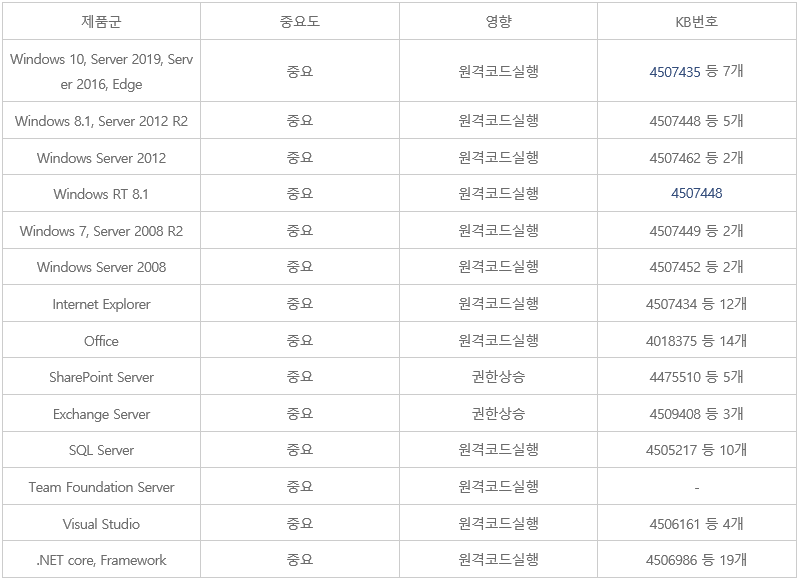Click the KB번호 column header
Viewport: 799px width, 580px height.
[696, 21]
